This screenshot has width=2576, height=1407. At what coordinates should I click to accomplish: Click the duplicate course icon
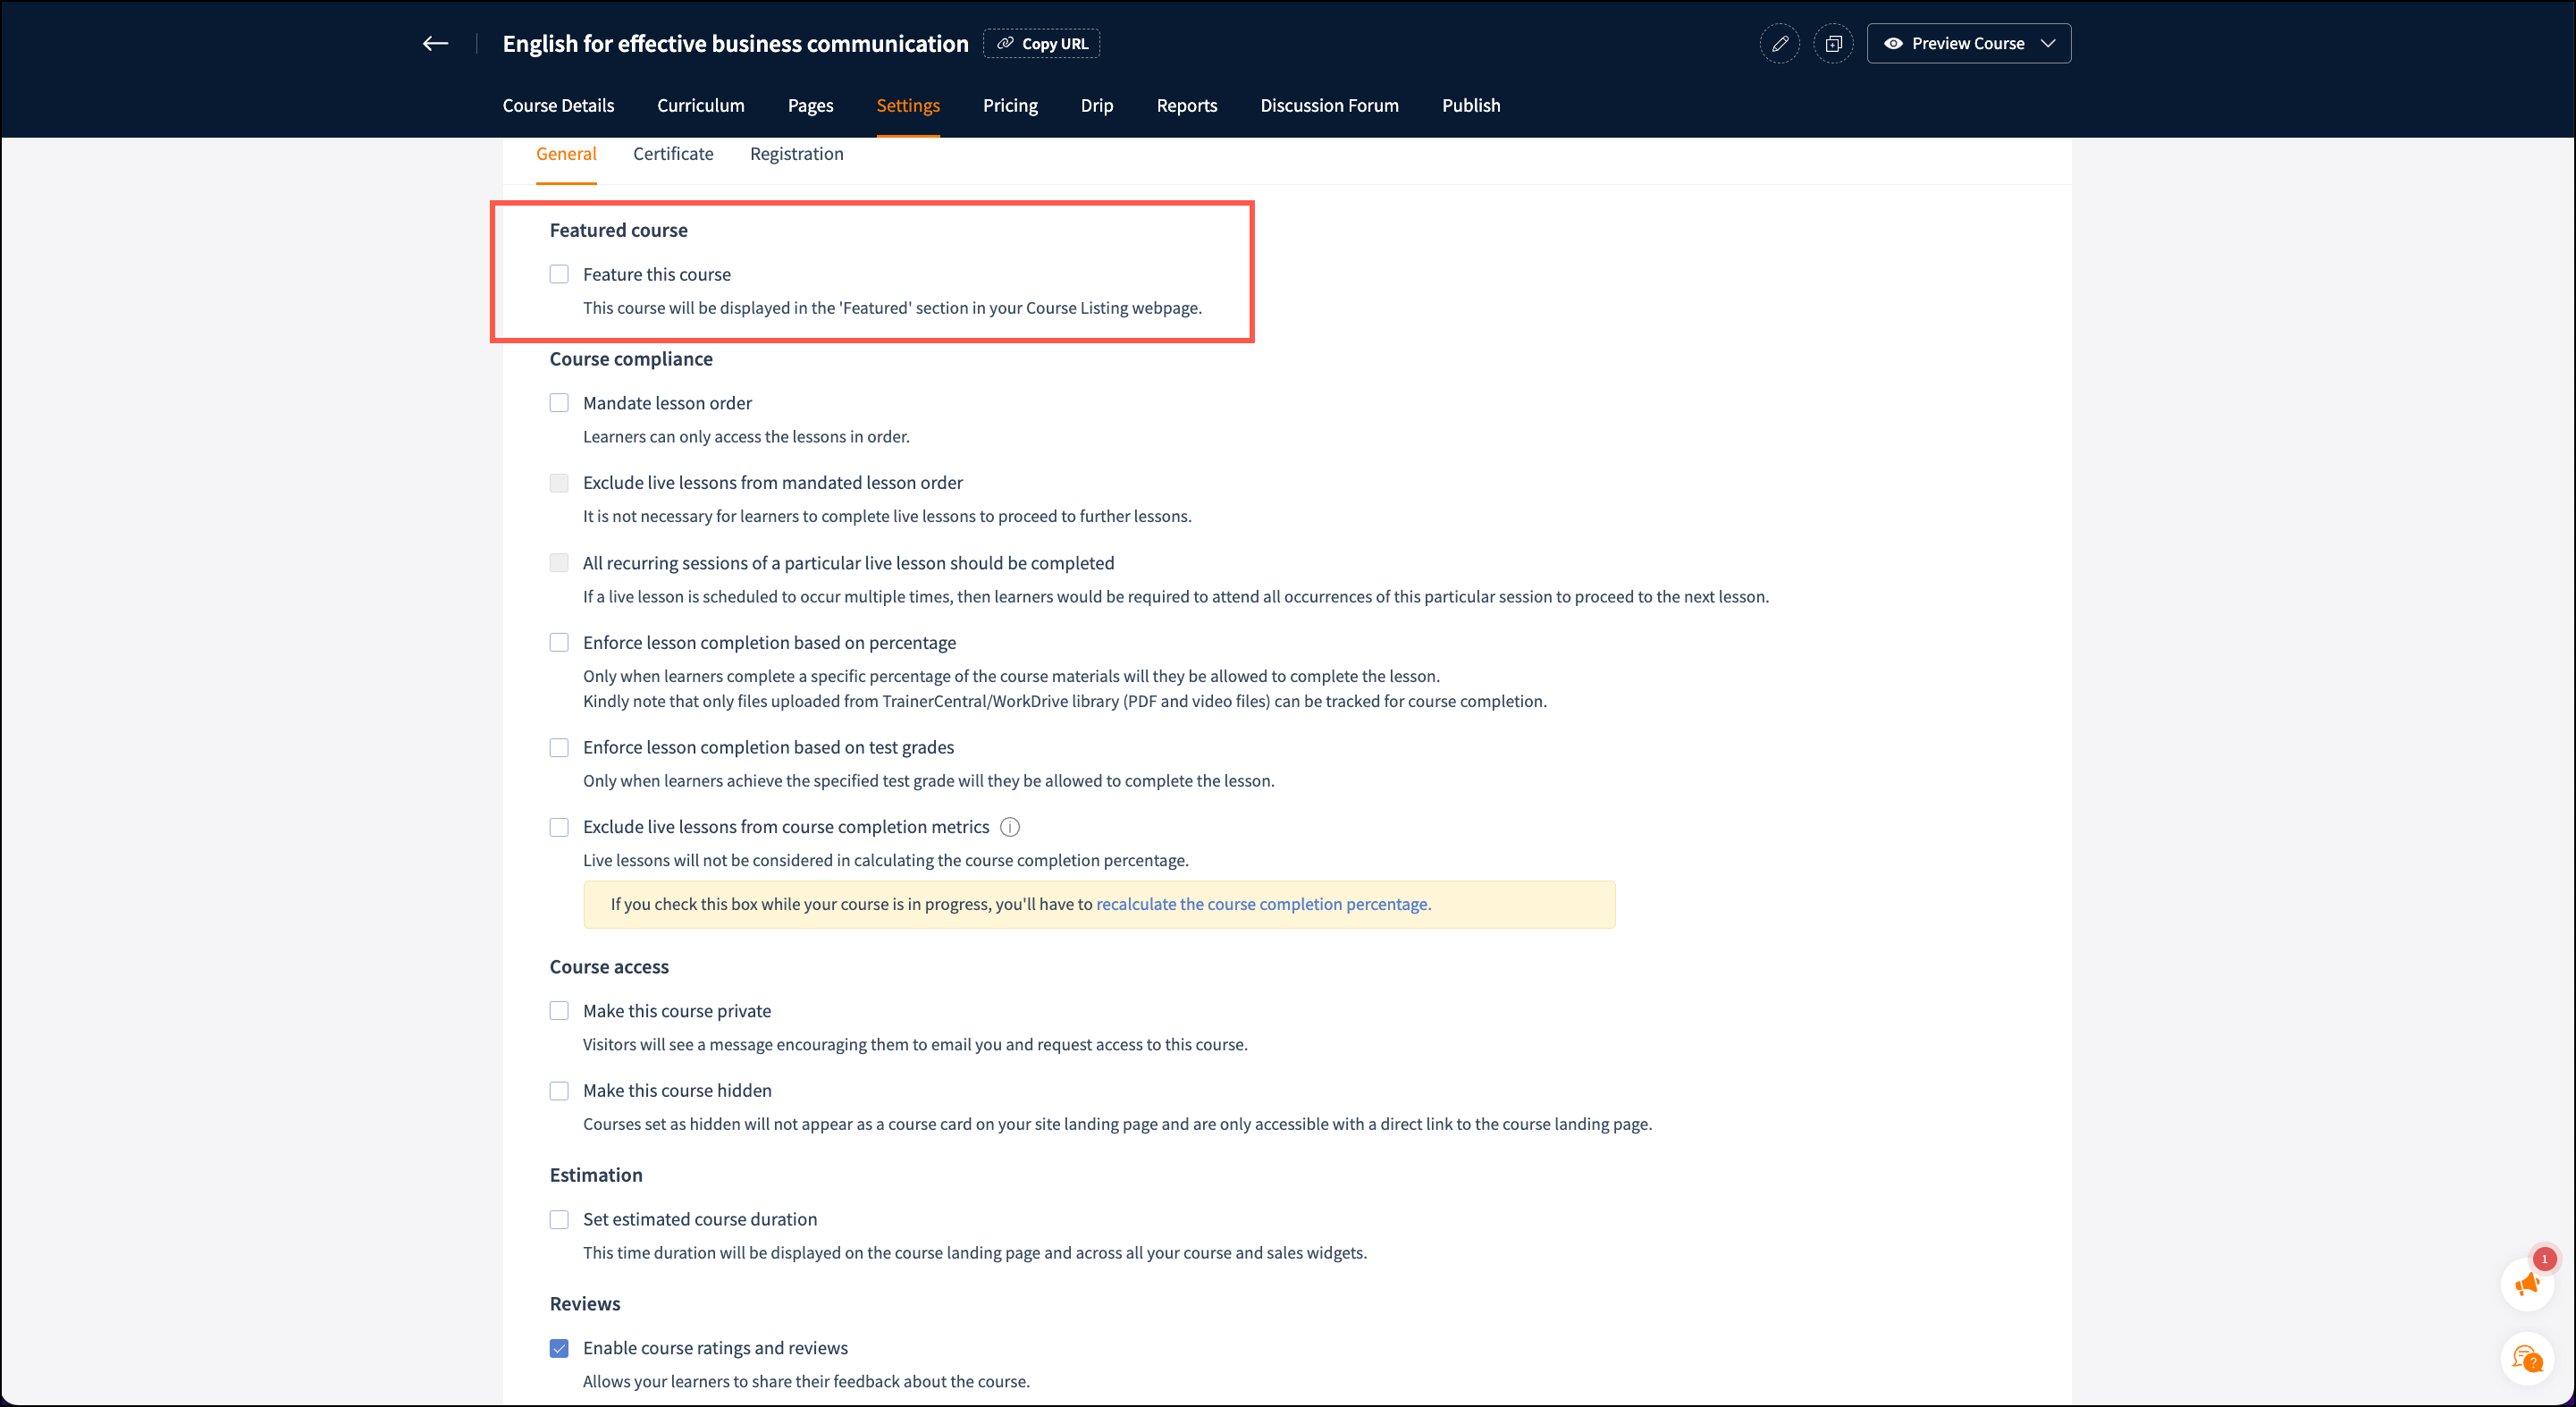pos(1833,44)
